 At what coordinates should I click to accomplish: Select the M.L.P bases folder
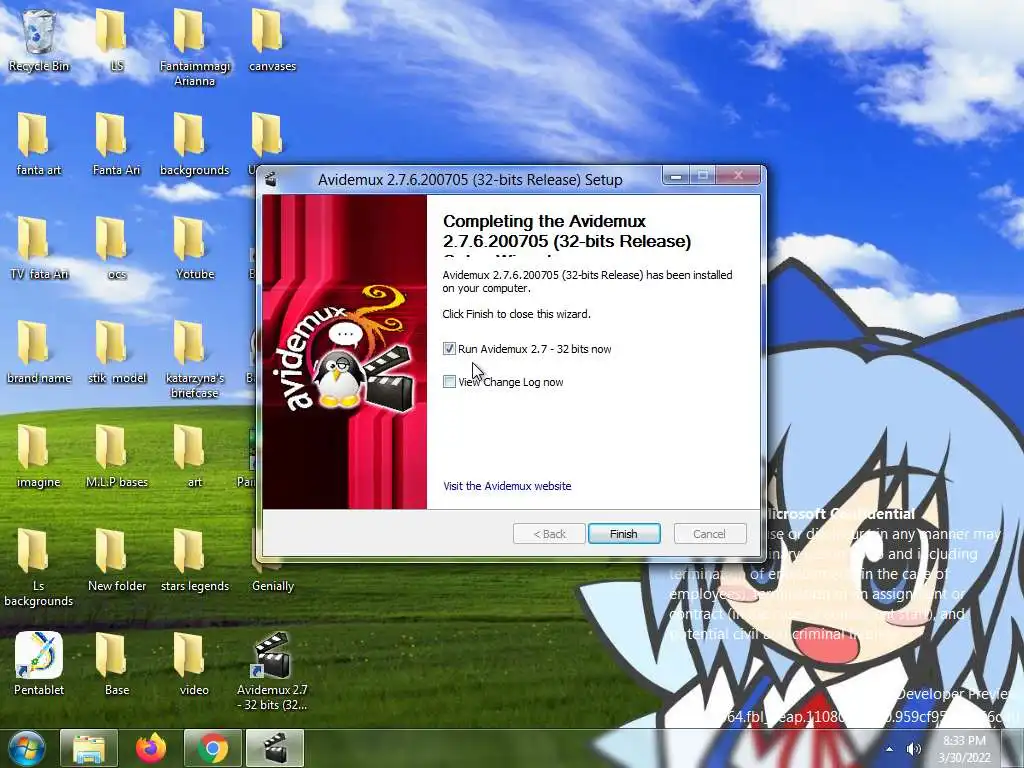pos(116,456)
